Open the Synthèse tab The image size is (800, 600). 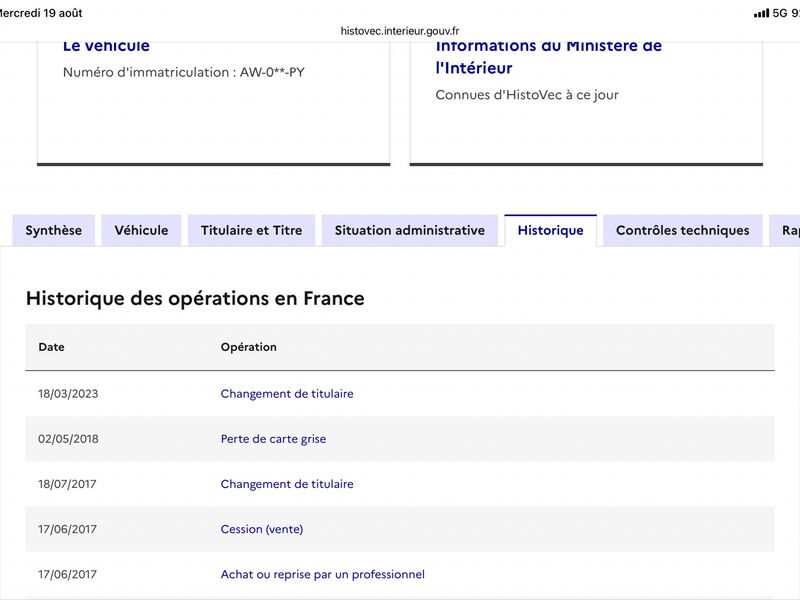click(54, 231)
